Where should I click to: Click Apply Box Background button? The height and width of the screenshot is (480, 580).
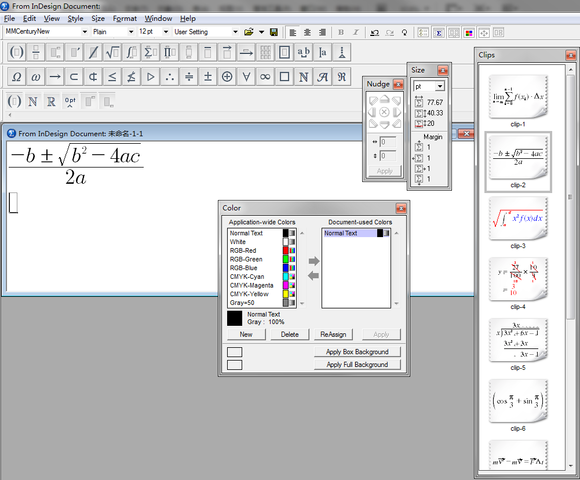point(357,352)
